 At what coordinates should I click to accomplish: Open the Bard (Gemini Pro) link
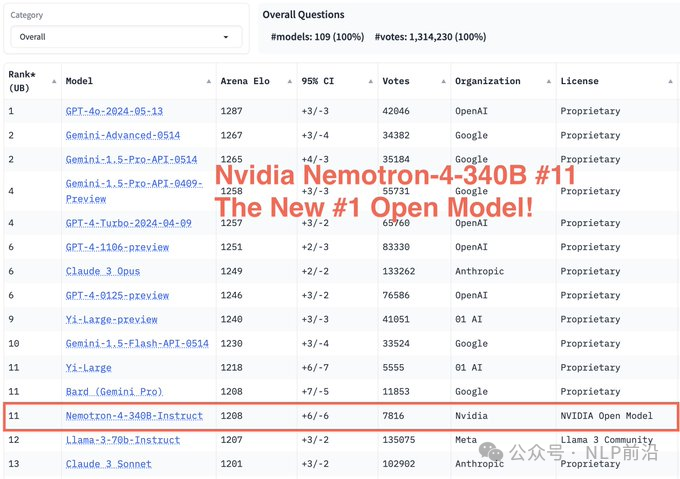[x=114, y=392]
